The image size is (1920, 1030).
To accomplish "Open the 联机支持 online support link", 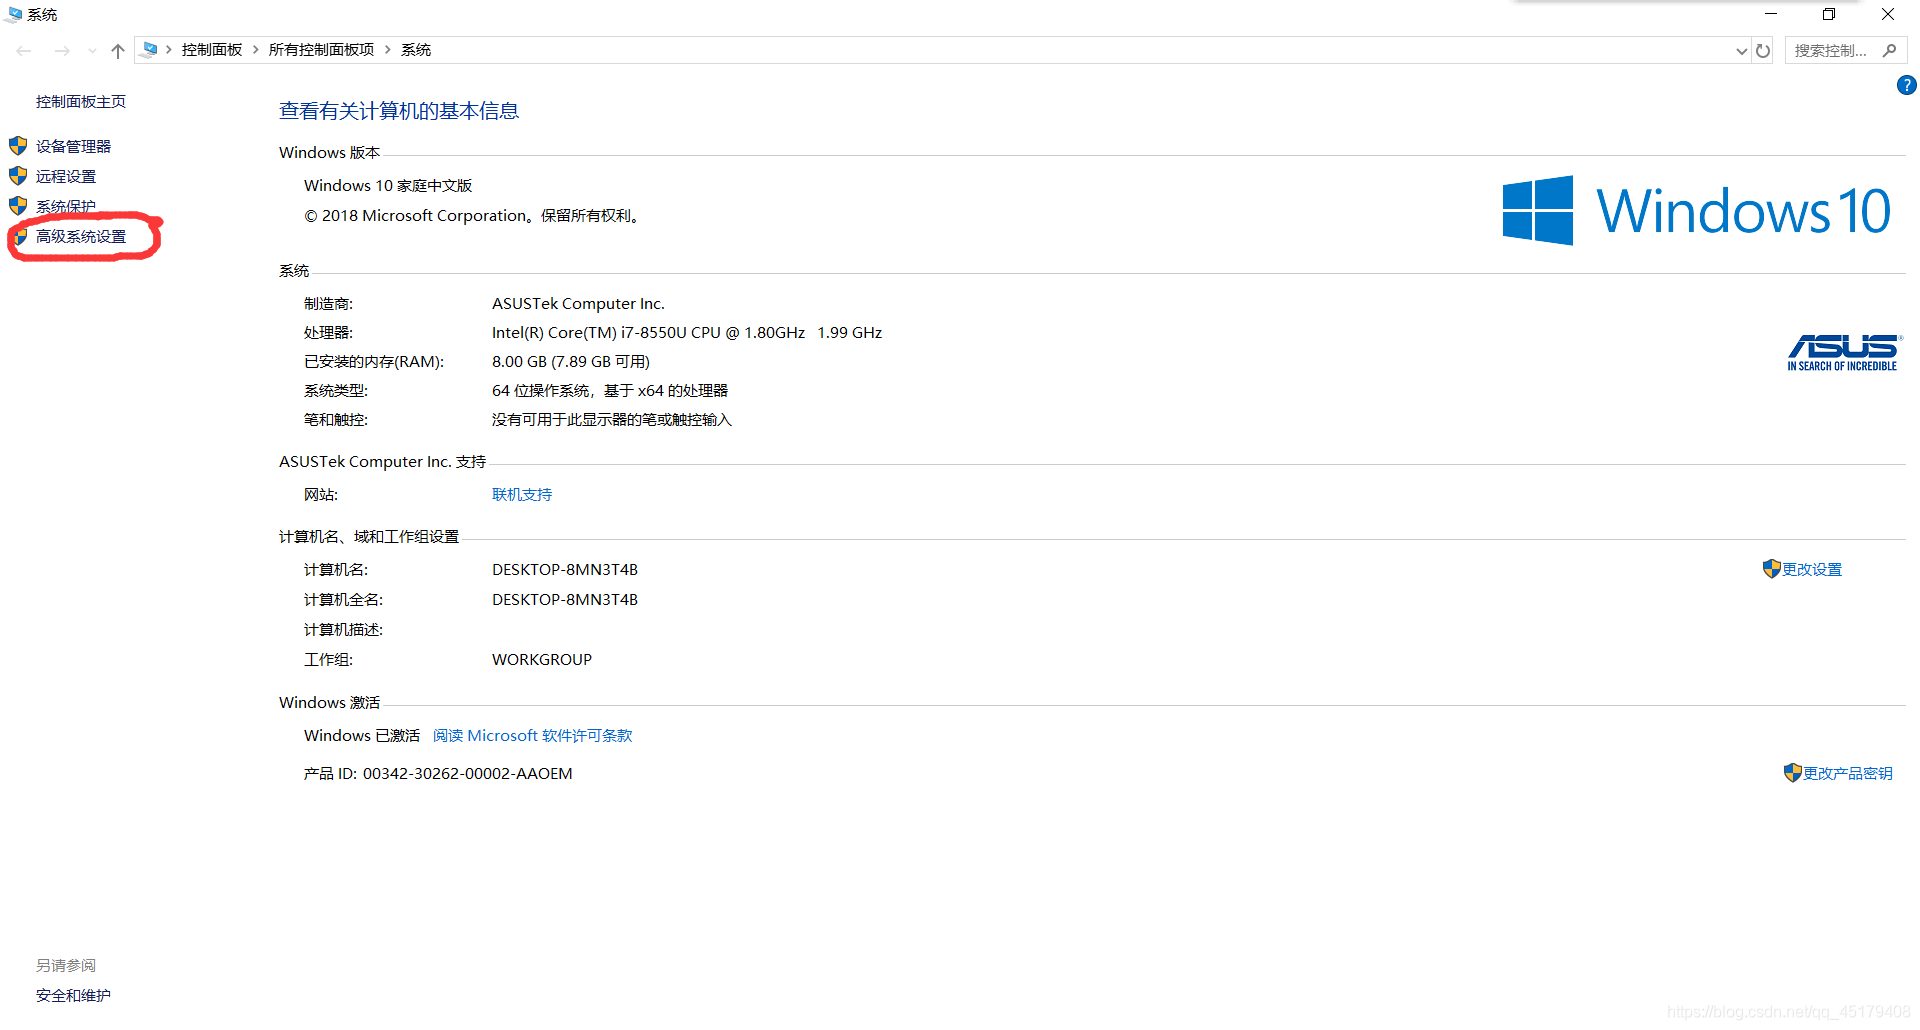I will (x=522, y=494).
